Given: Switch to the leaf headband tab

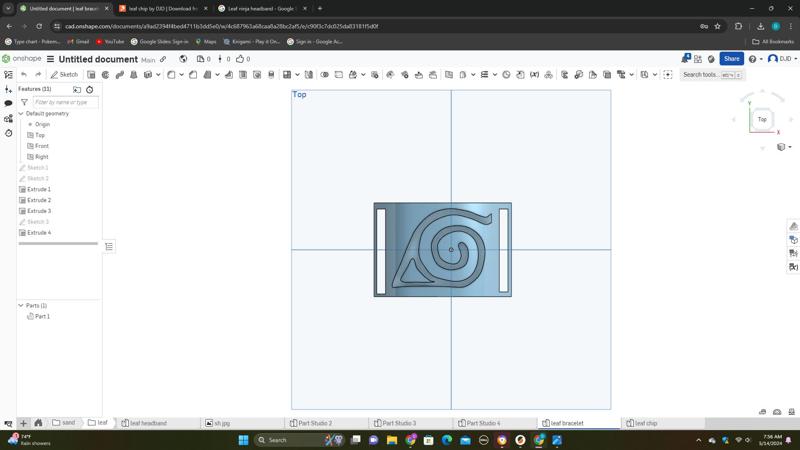Looking at the screenshot, I should pos(148,423).
